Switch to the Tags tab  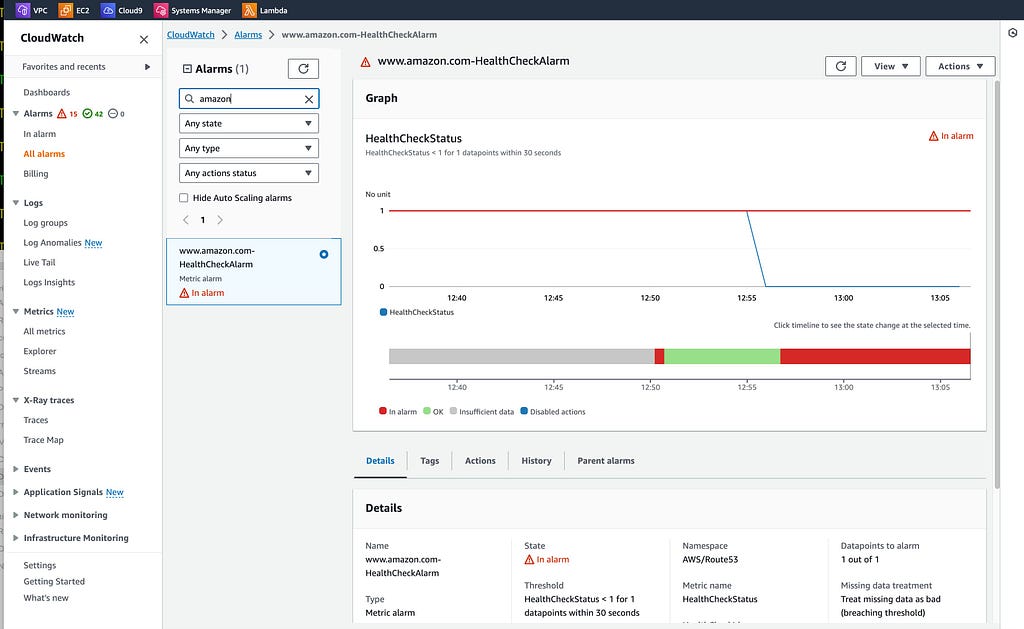(x=430, y=460)
